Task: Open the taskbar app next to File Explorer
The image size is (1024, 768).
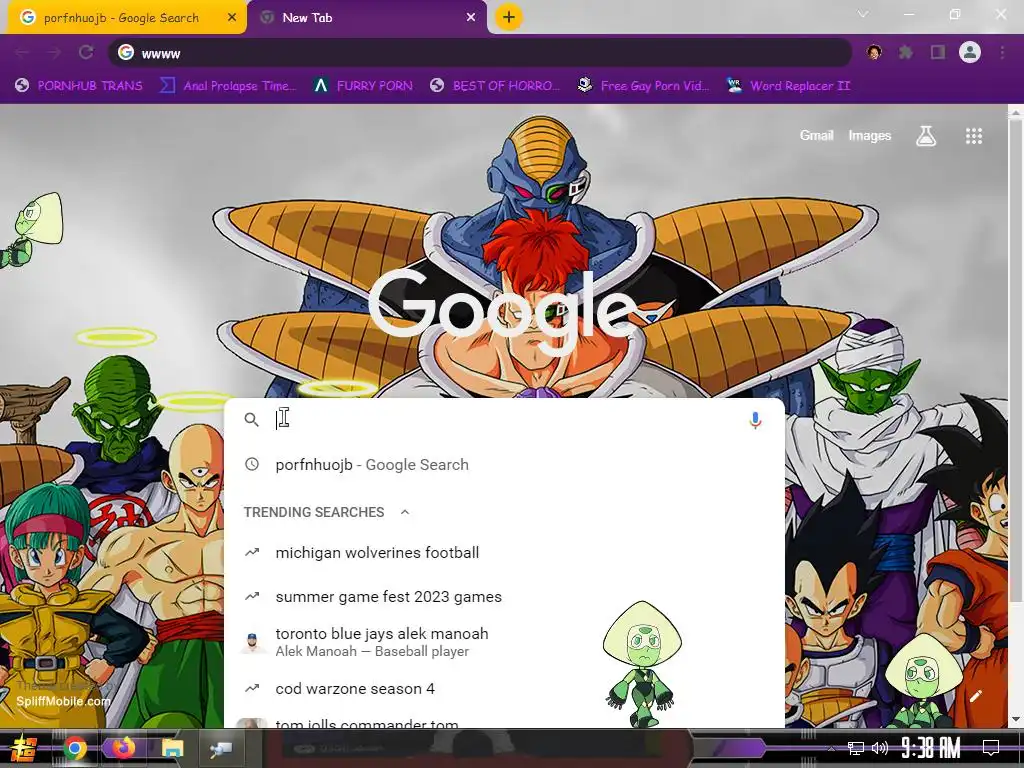Action: pos(221,748)
